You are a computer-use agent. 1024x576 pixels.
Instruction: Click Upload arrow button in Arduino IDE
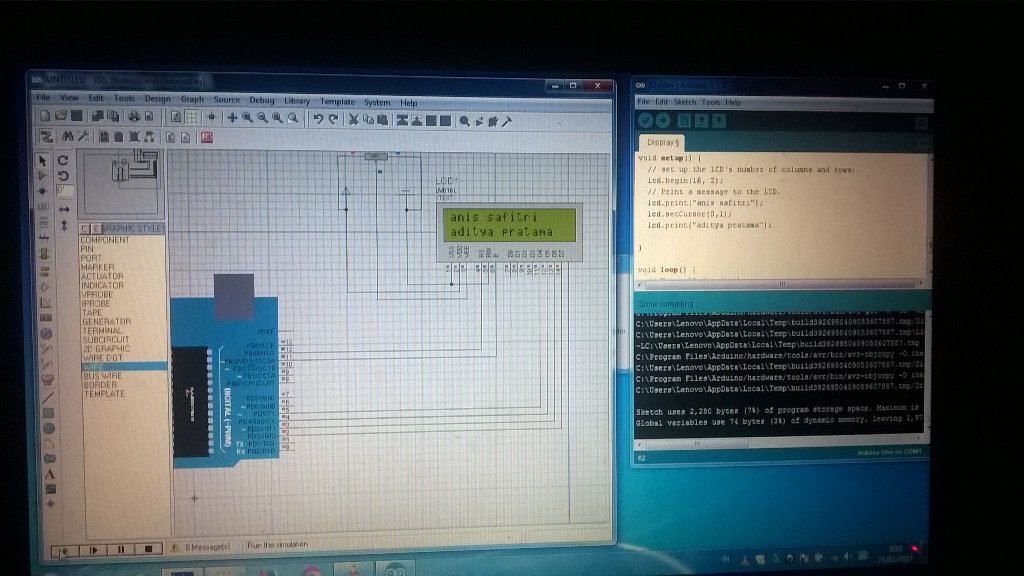click(x=663, y=120)
